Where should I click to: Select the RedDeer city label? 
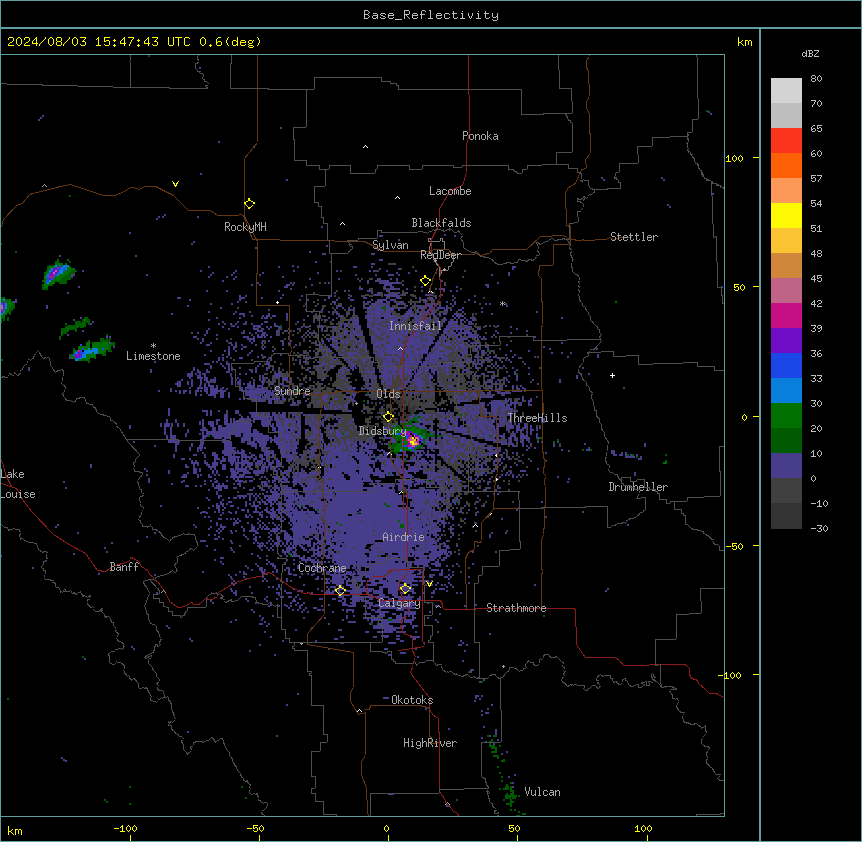pyautogui.click(x=440, y=255)
